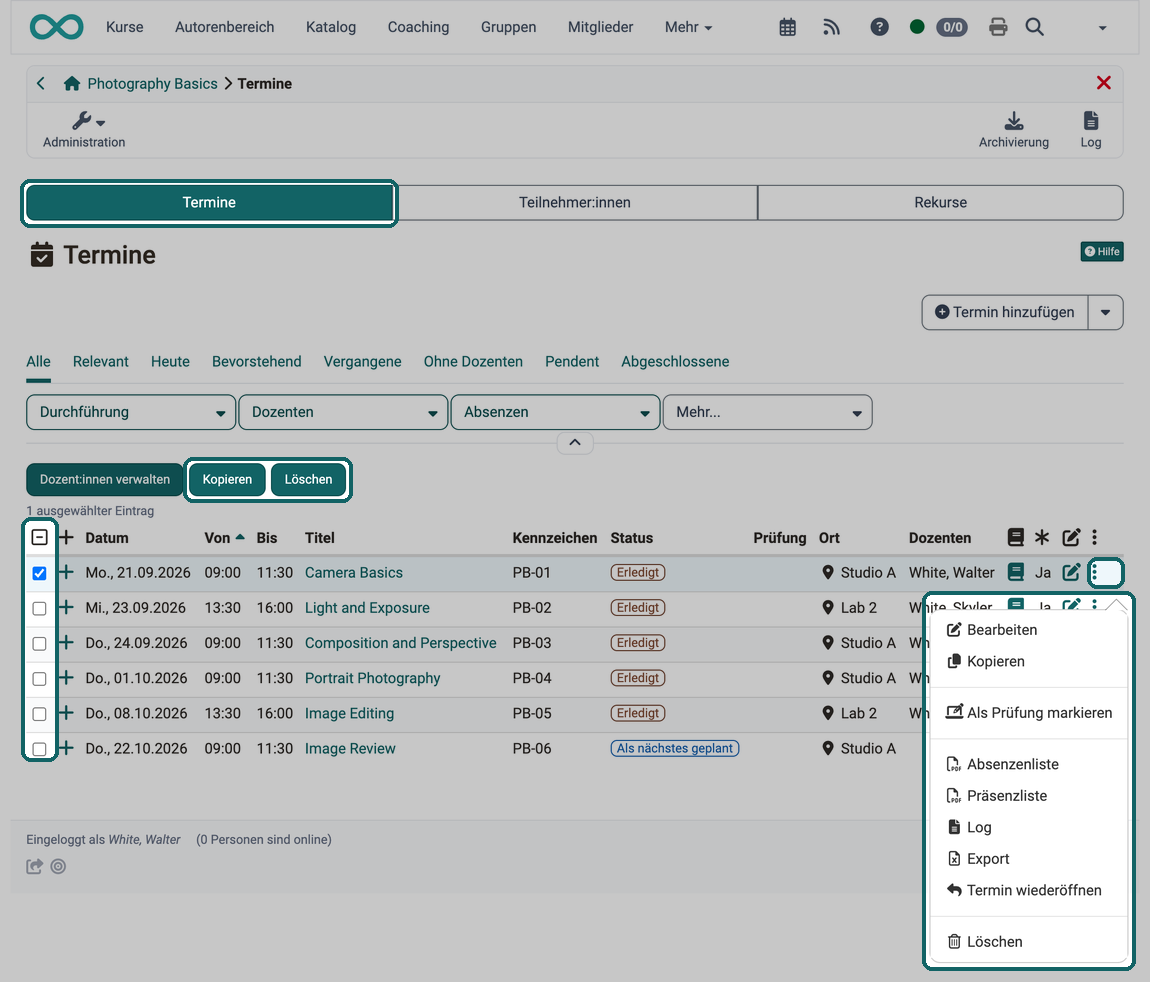The height and width of the screenshot is (982, 1150).
Task: Open the calendar icon in top bar
Action: [x=787, y=27]
